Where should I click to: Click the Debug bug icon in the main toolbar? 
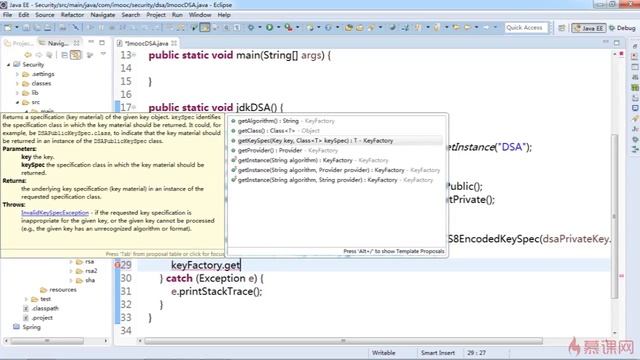[x=251, y=28]
